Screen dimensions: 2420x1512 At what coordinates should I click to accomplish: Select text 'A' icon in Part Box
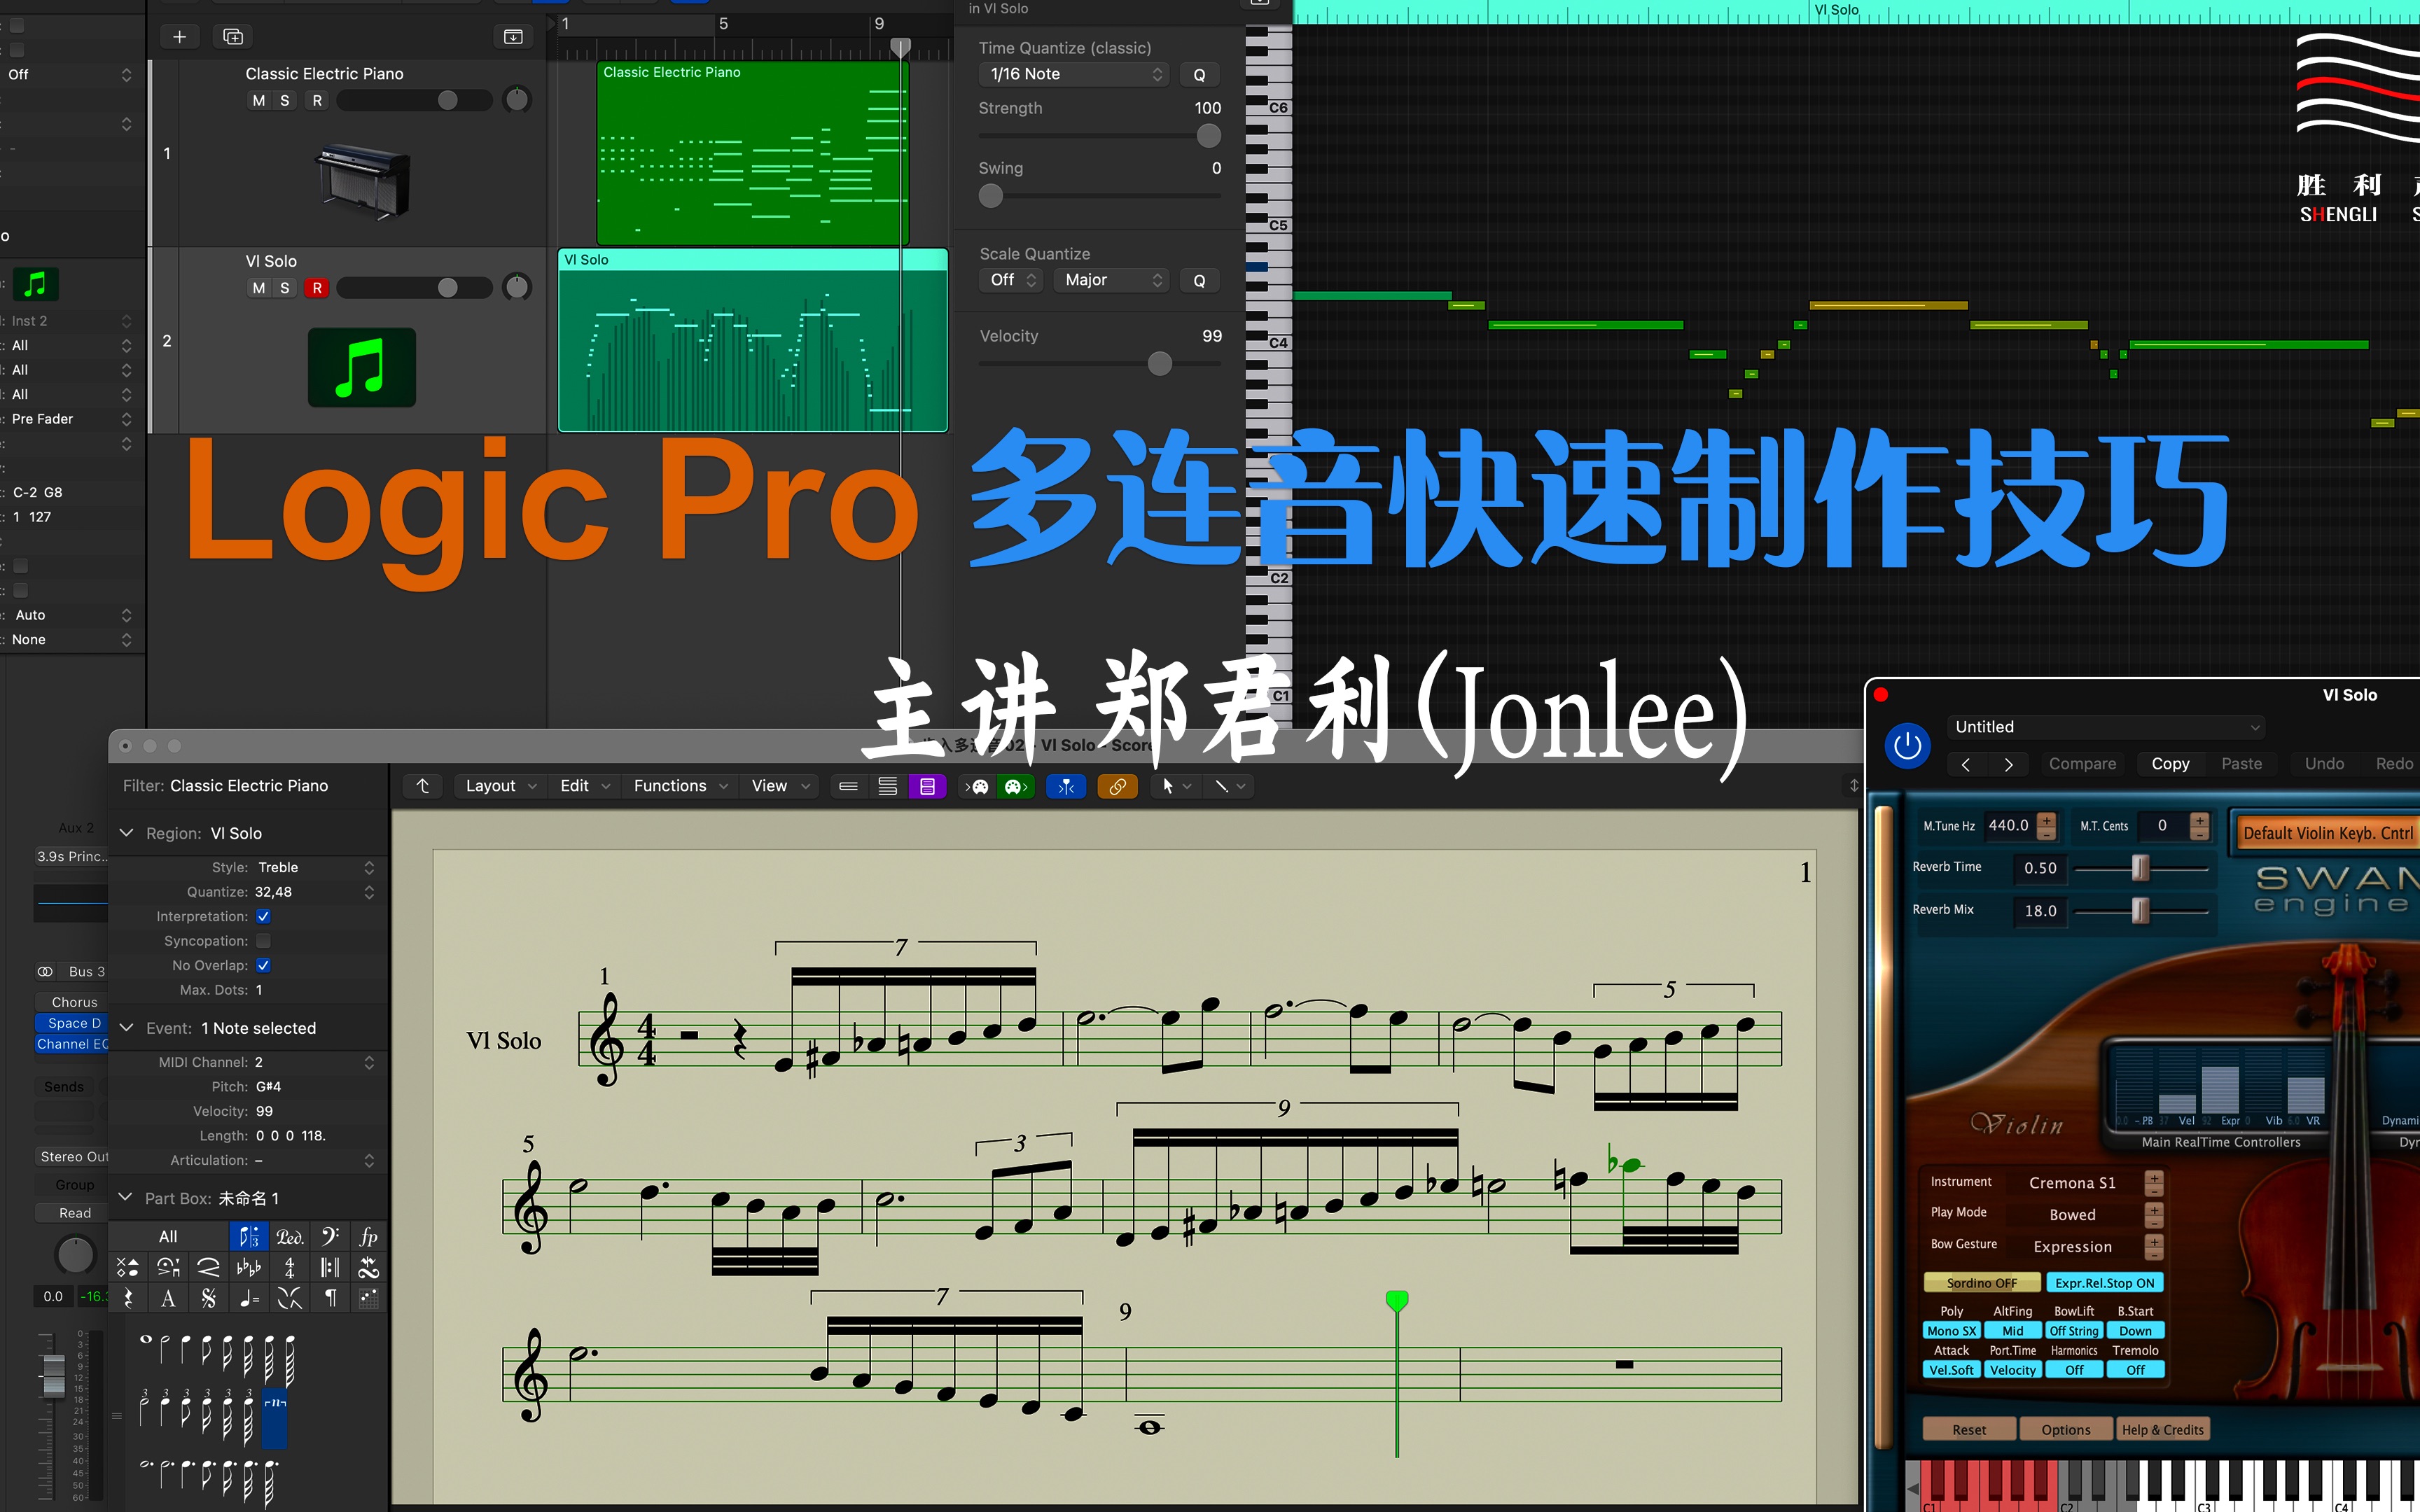(168, 1298)
